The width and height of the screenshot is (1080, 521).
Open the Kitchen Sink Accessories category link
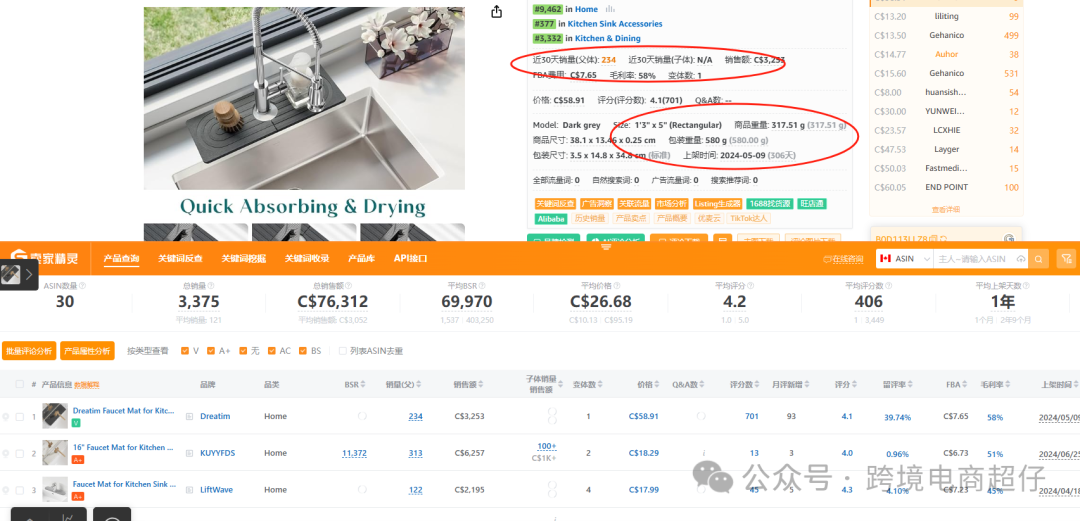pos(614,23)
